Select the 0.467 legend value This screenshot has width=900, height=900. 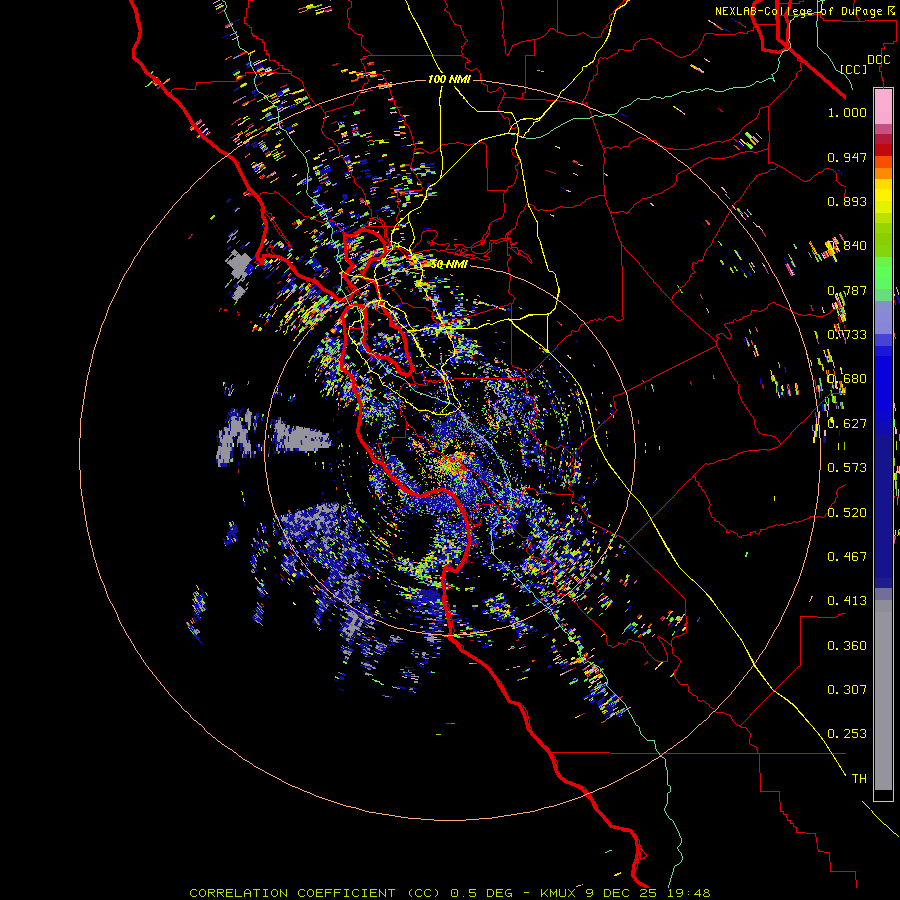click(x=847, y=556)
